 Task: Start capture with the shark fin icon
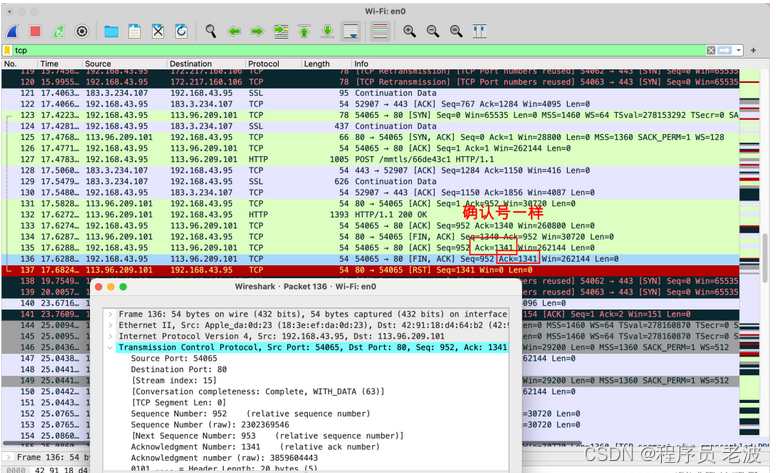(12, 32)
